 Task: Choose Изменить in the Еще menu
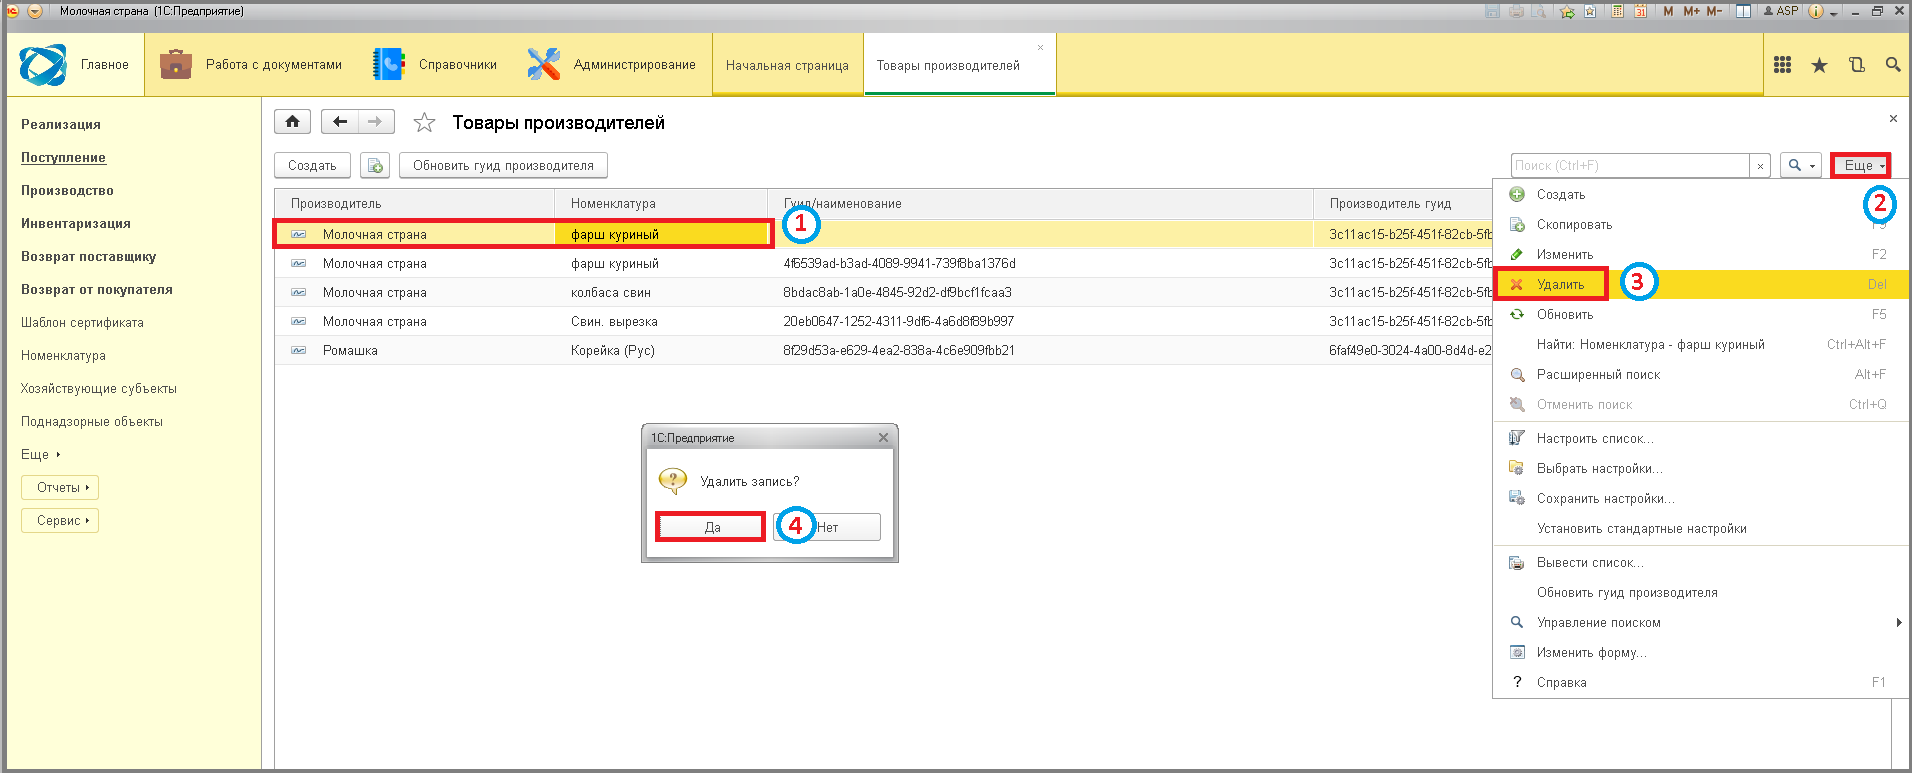1700,255
